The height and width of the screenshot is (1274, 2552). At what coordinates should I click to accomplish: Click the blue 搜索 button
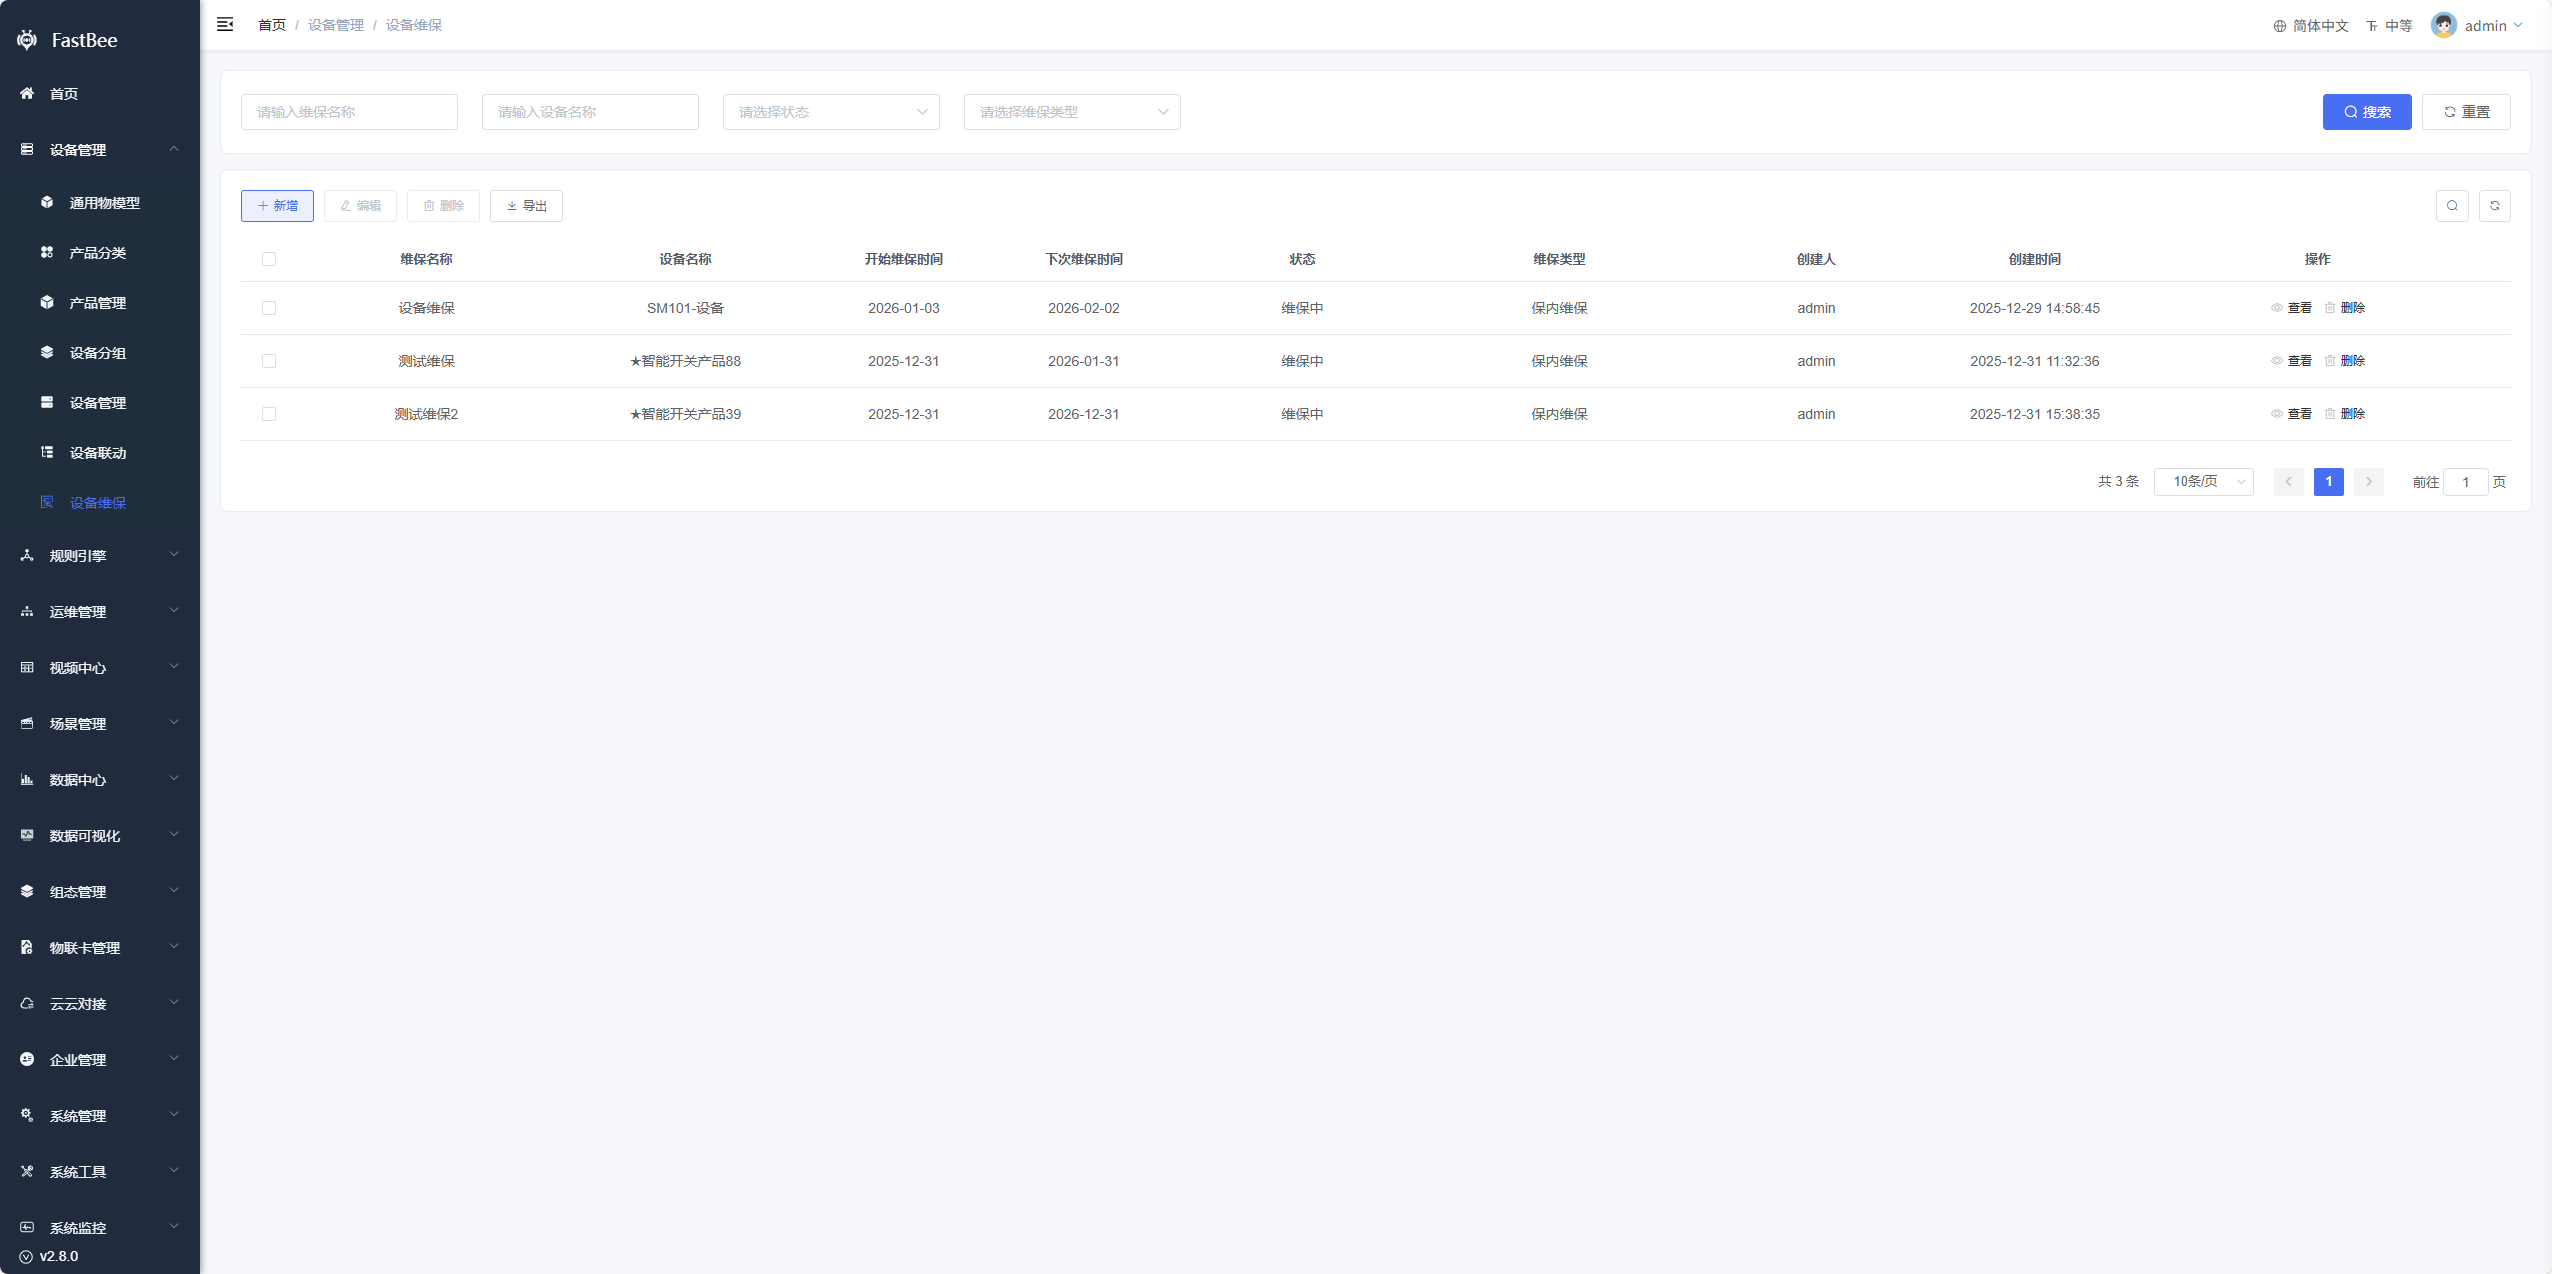click(2366, 112)
